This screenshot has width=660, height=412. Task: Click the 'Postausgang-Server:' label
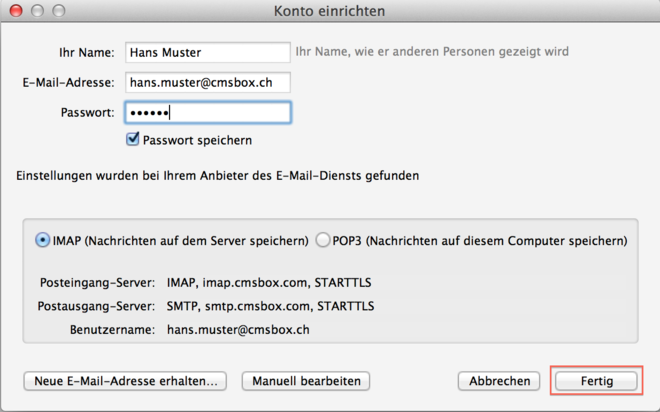(96, 306)
